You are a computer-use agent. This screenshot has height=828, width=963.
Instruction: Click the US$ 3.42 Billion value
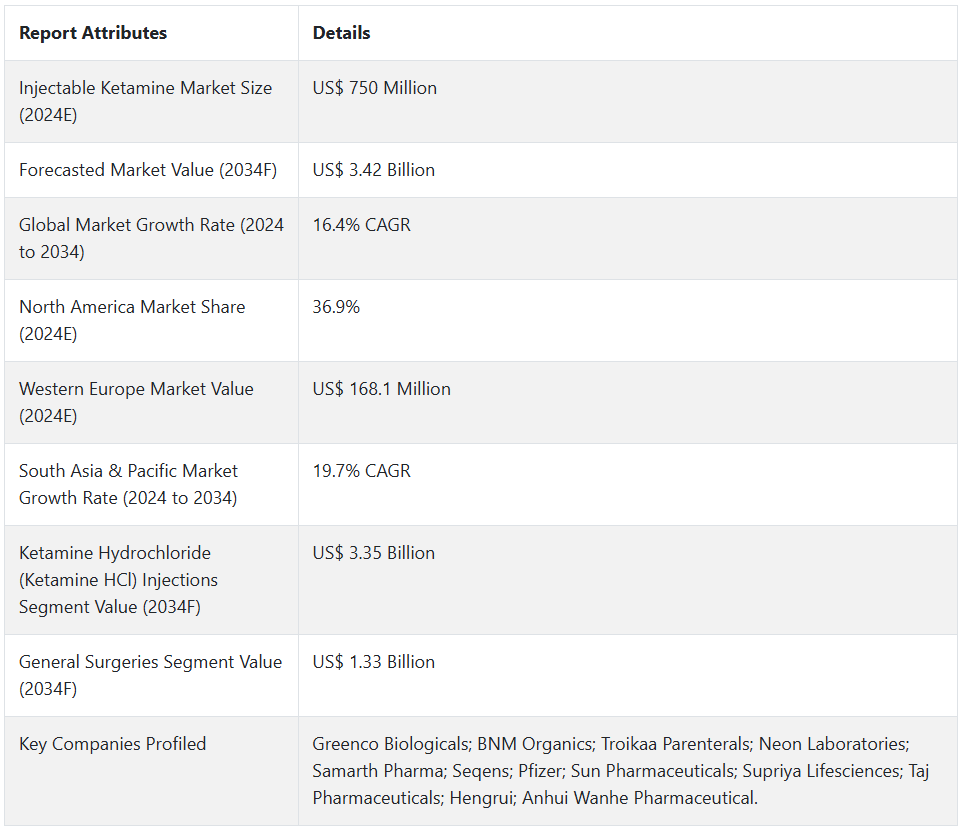point(373,170)
